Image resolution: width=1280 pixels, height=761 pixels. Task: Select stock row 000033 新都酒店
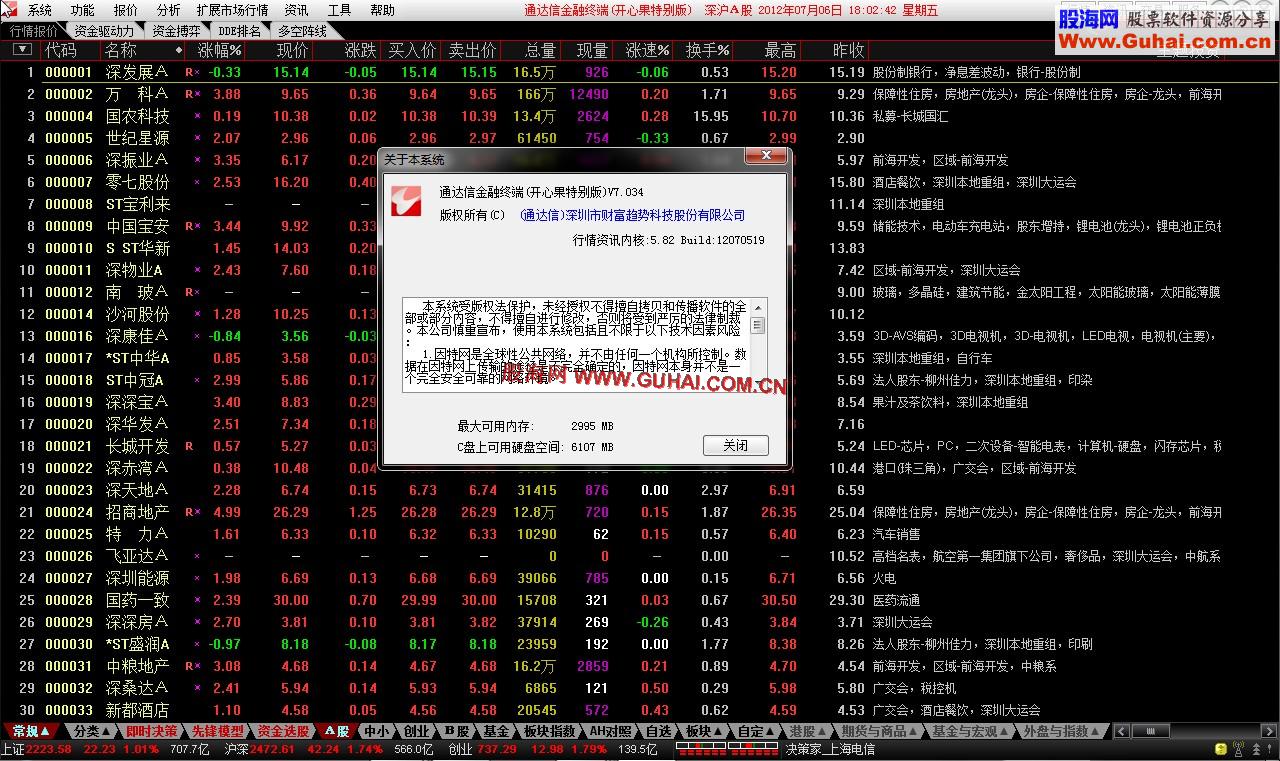point(640,710)
